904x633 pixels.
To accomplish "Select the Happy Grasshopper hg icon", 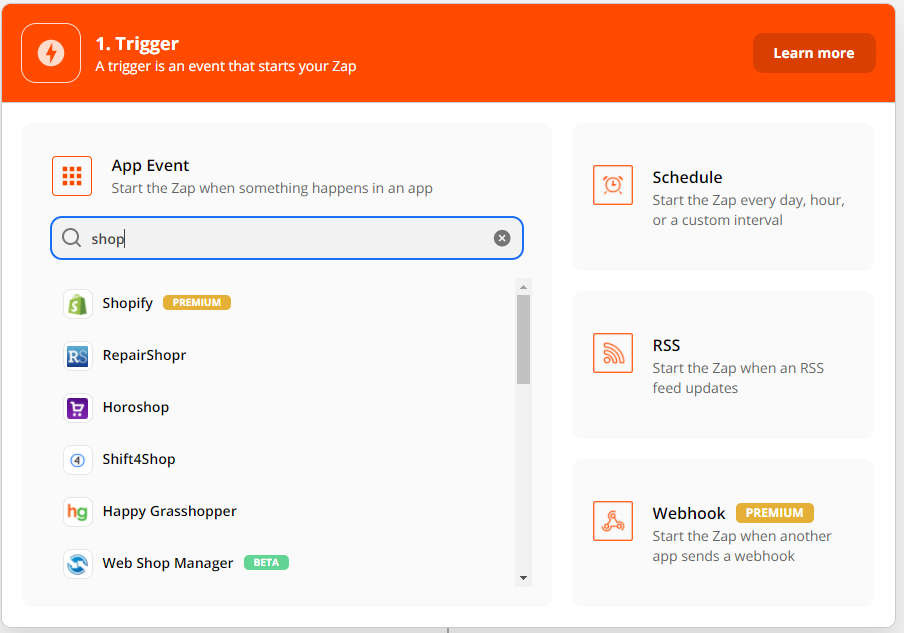I will (78, 512).
